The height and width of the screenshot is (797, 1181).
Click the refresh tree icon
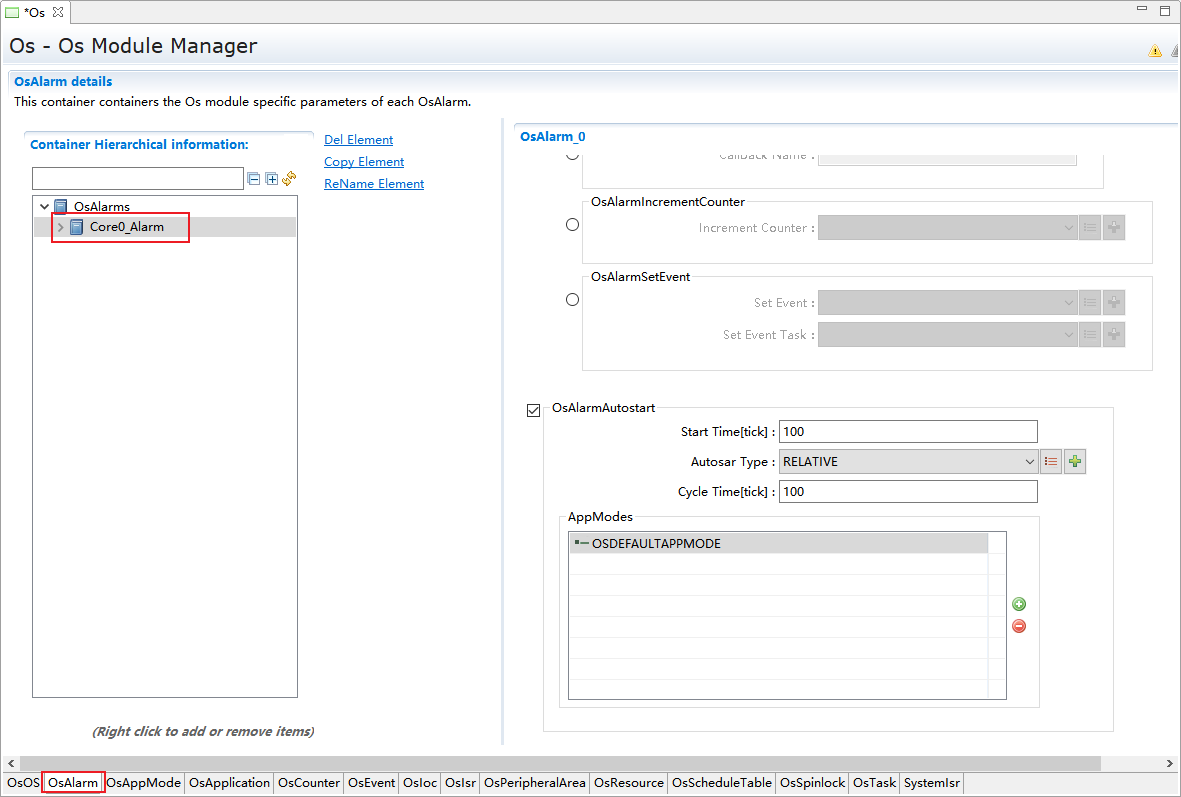[x=289, y=178]
